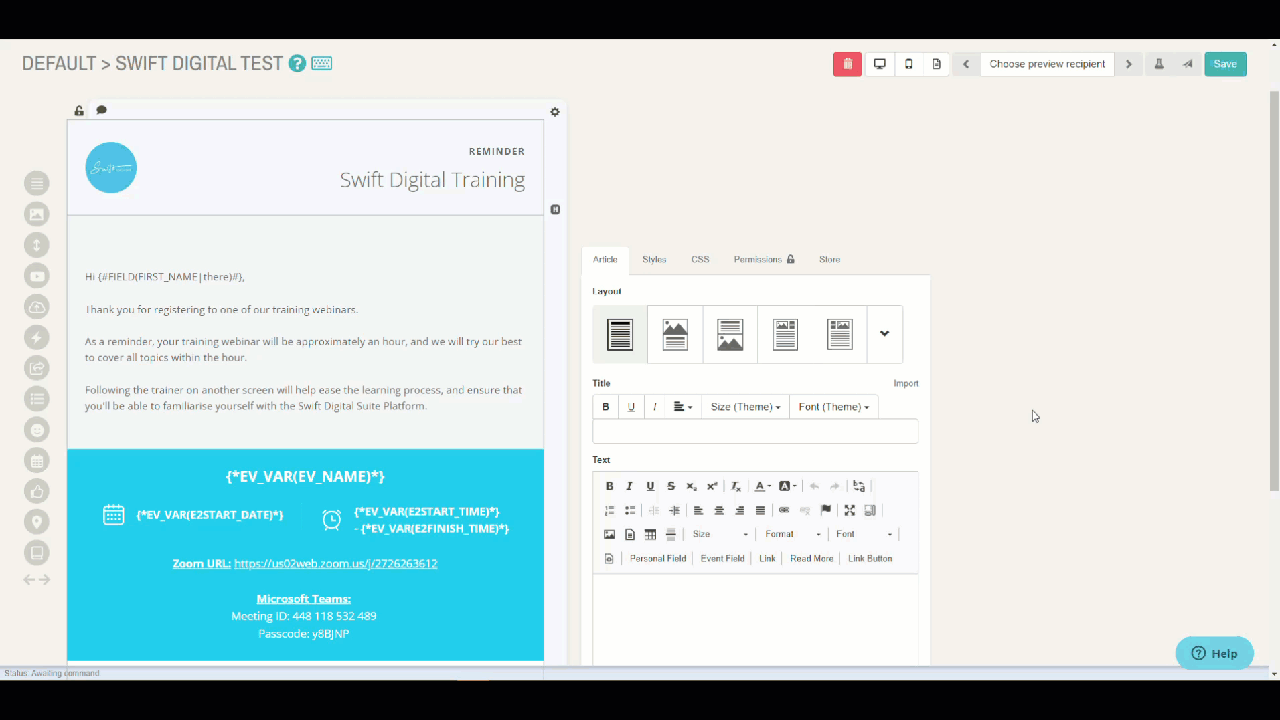Add a video block from the sidebar
The height and width of the screenshot is (720, 1280).
pos(37,276)
